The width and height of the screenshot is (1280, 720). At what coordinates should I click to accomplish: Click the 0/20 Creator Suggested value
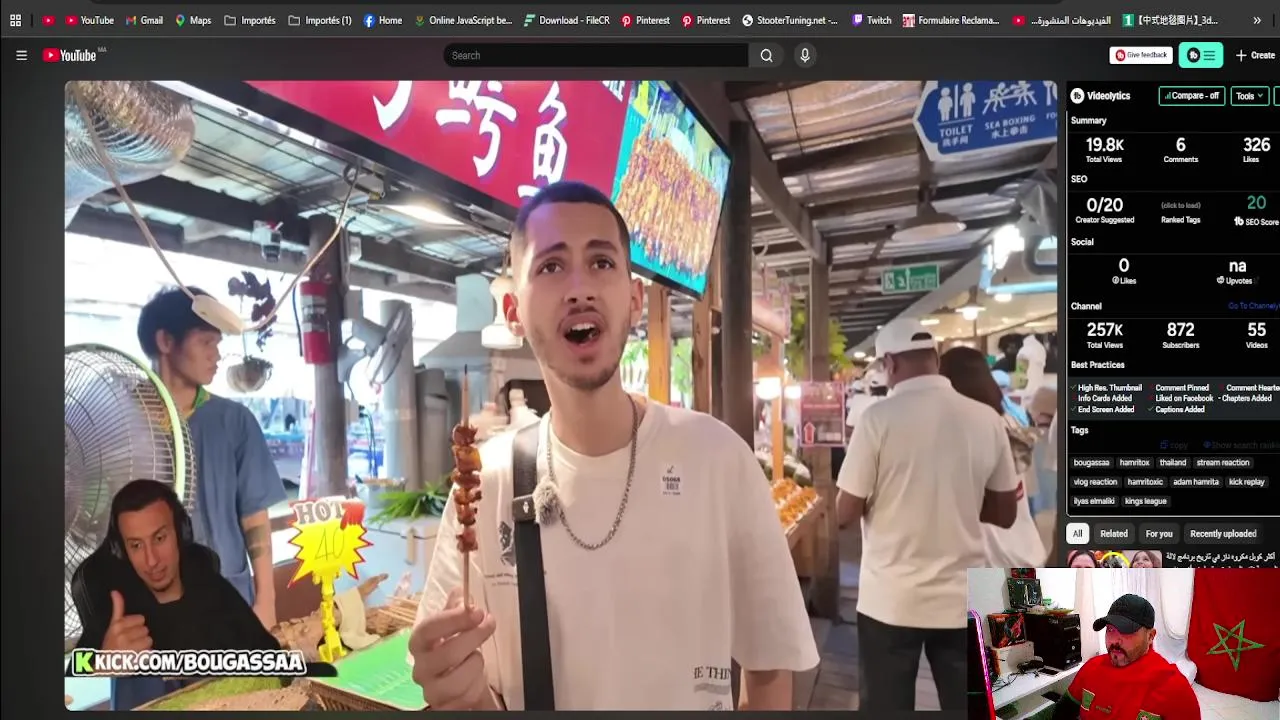pos(1104,209)
